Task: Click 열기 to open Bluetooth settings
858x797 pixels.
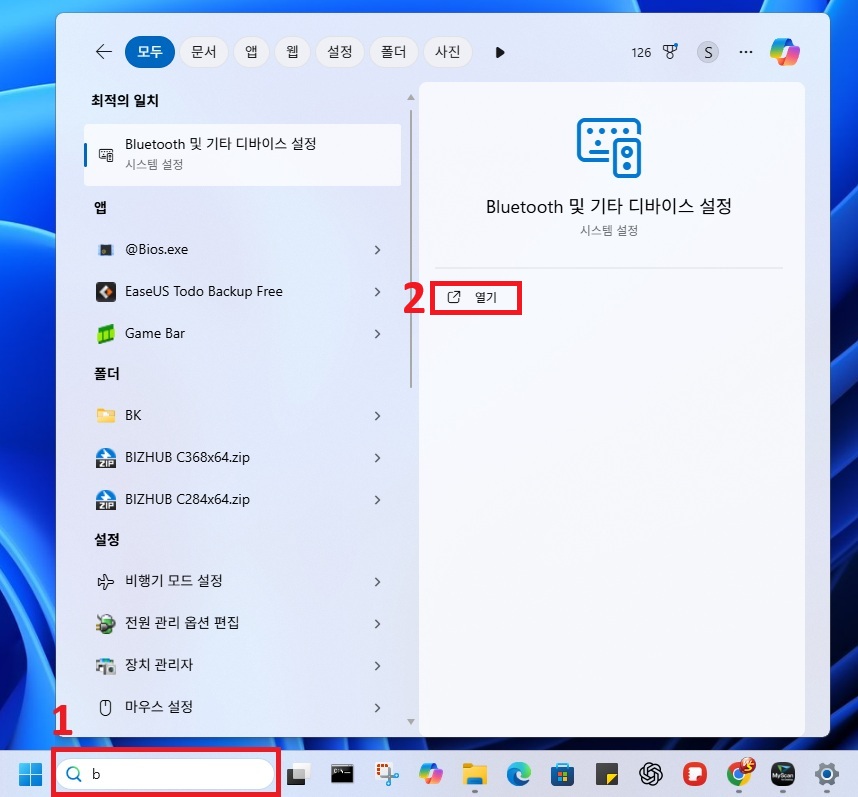Action: pos(475,298)
